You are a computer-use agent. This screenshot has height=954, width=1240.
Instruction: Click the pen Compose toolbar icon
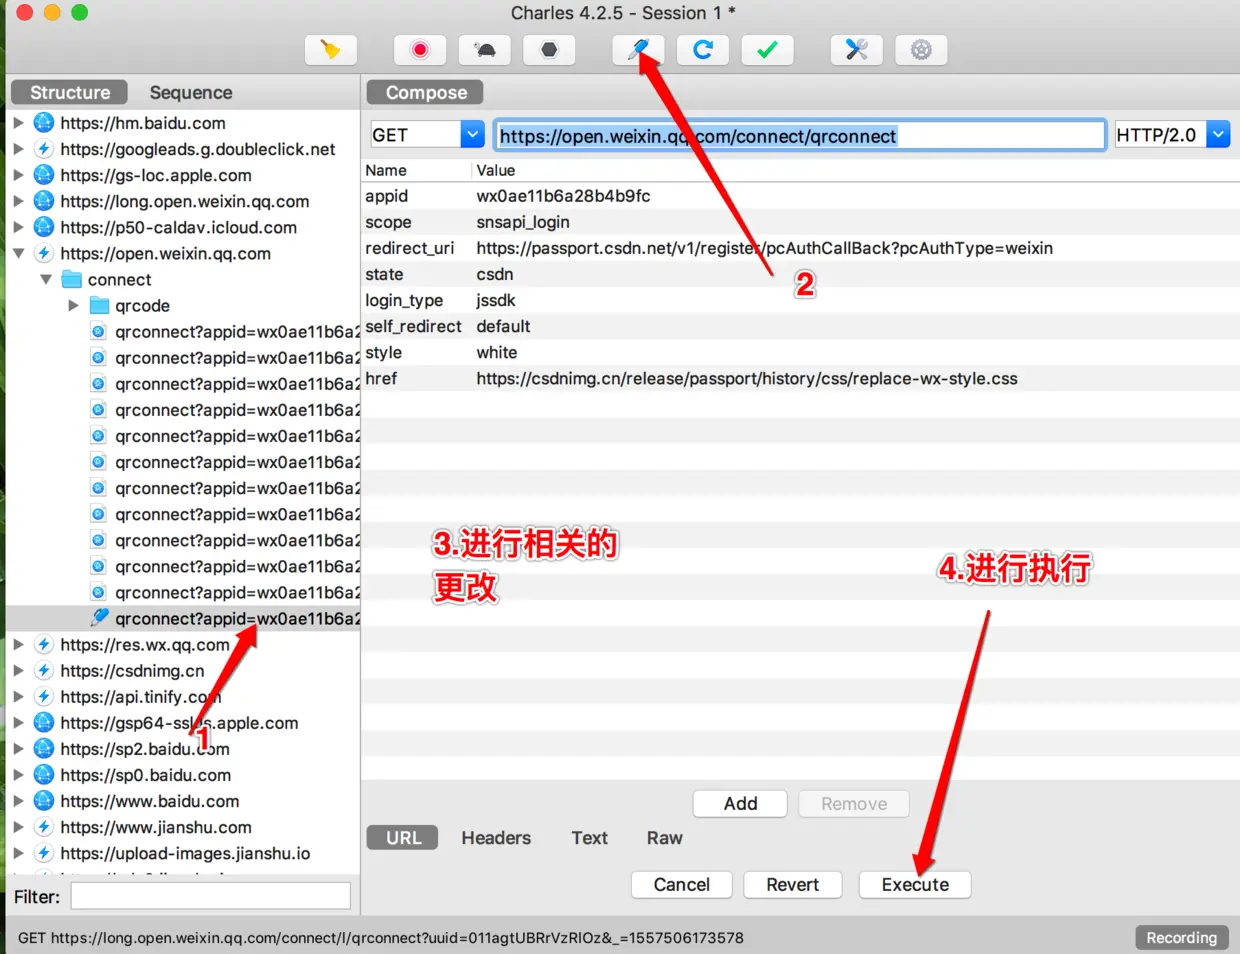point(638,50)
